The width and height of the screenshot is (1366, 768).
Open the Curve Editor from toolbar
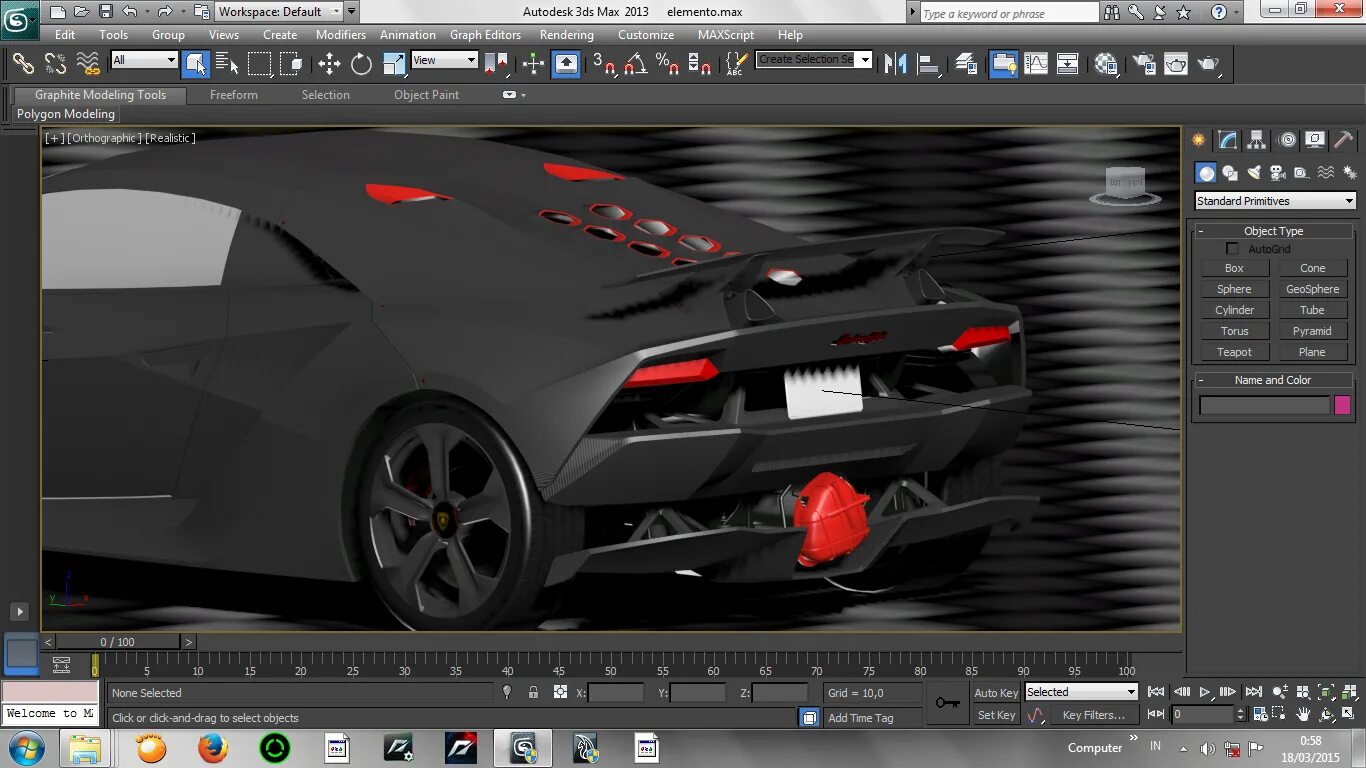point(1036,64)
